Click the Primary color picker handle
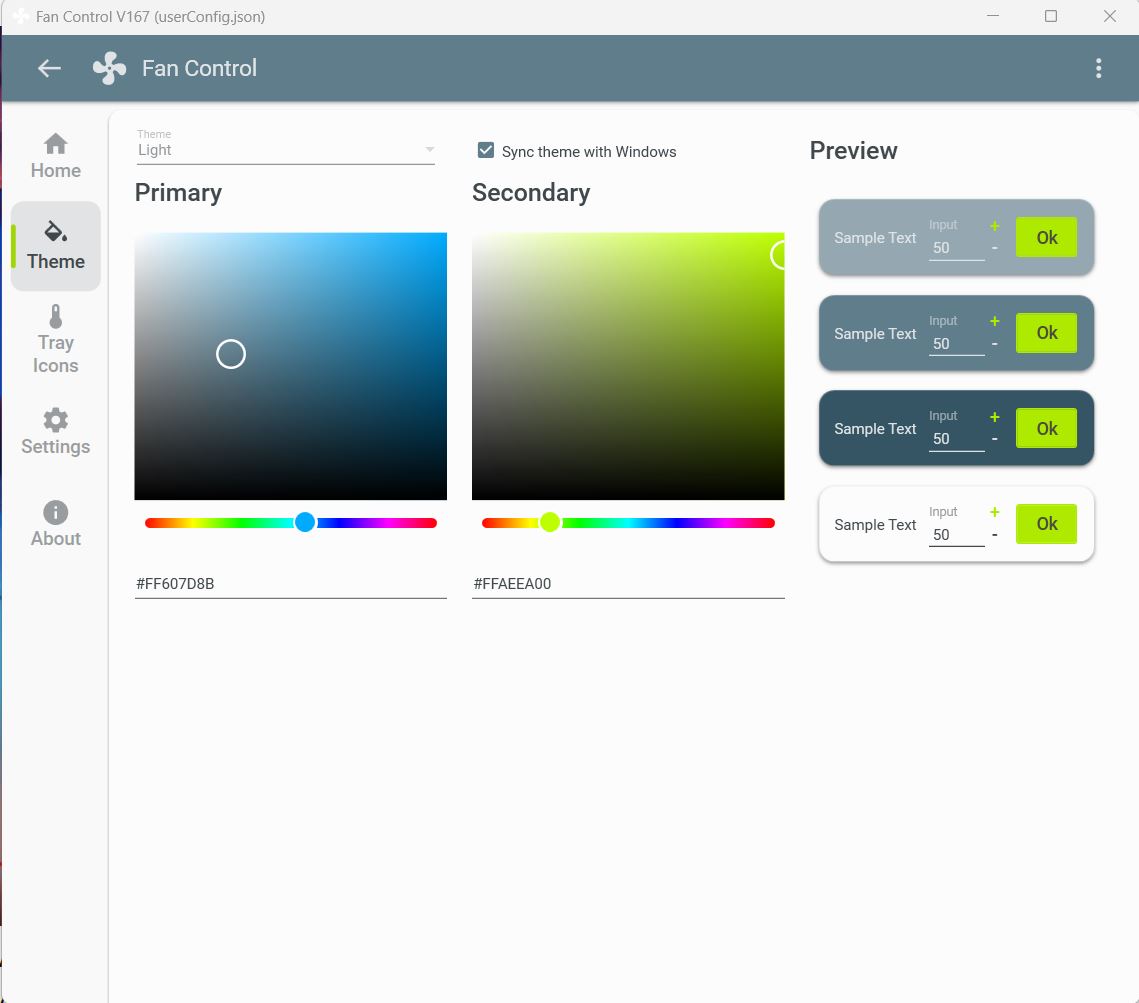Screen dimensions: 1139x1003 (231, 354)
